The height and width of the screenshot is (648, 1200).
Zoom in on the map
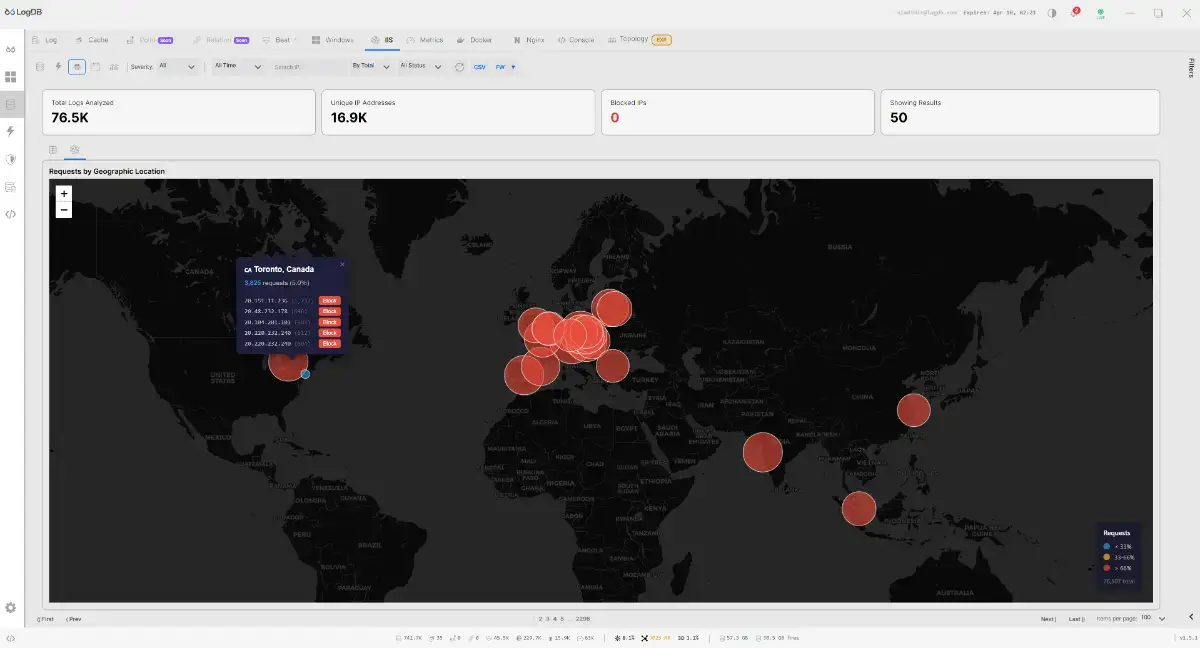point(64,194)
